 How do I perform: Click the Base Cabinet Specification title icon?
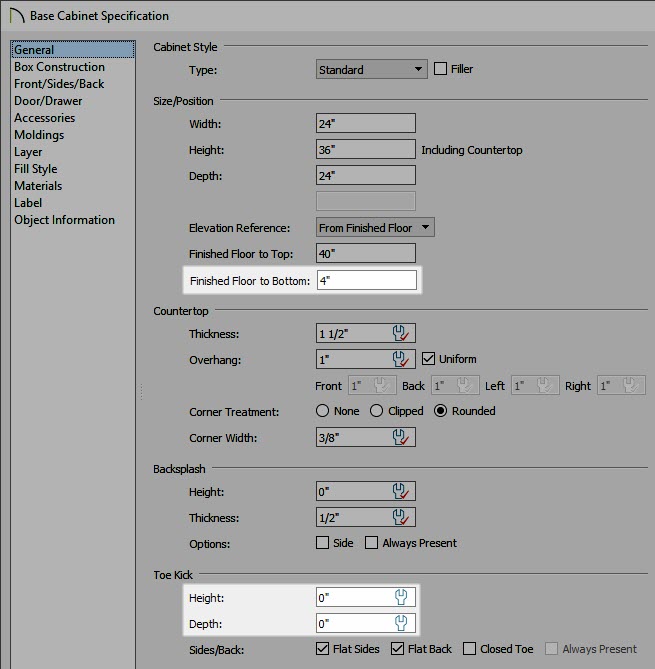coord(17,16)
